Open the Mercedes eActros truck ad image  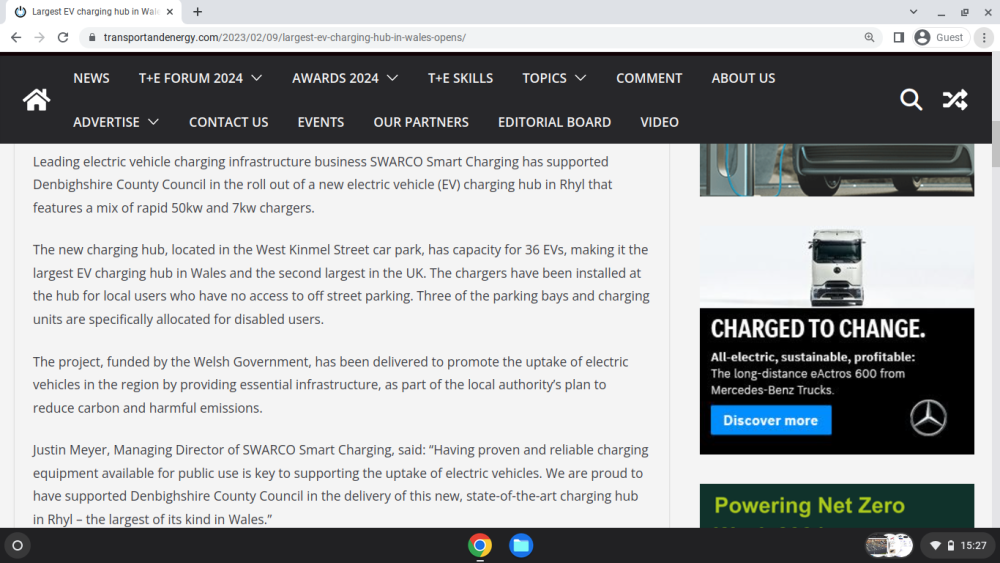[837, 265]
